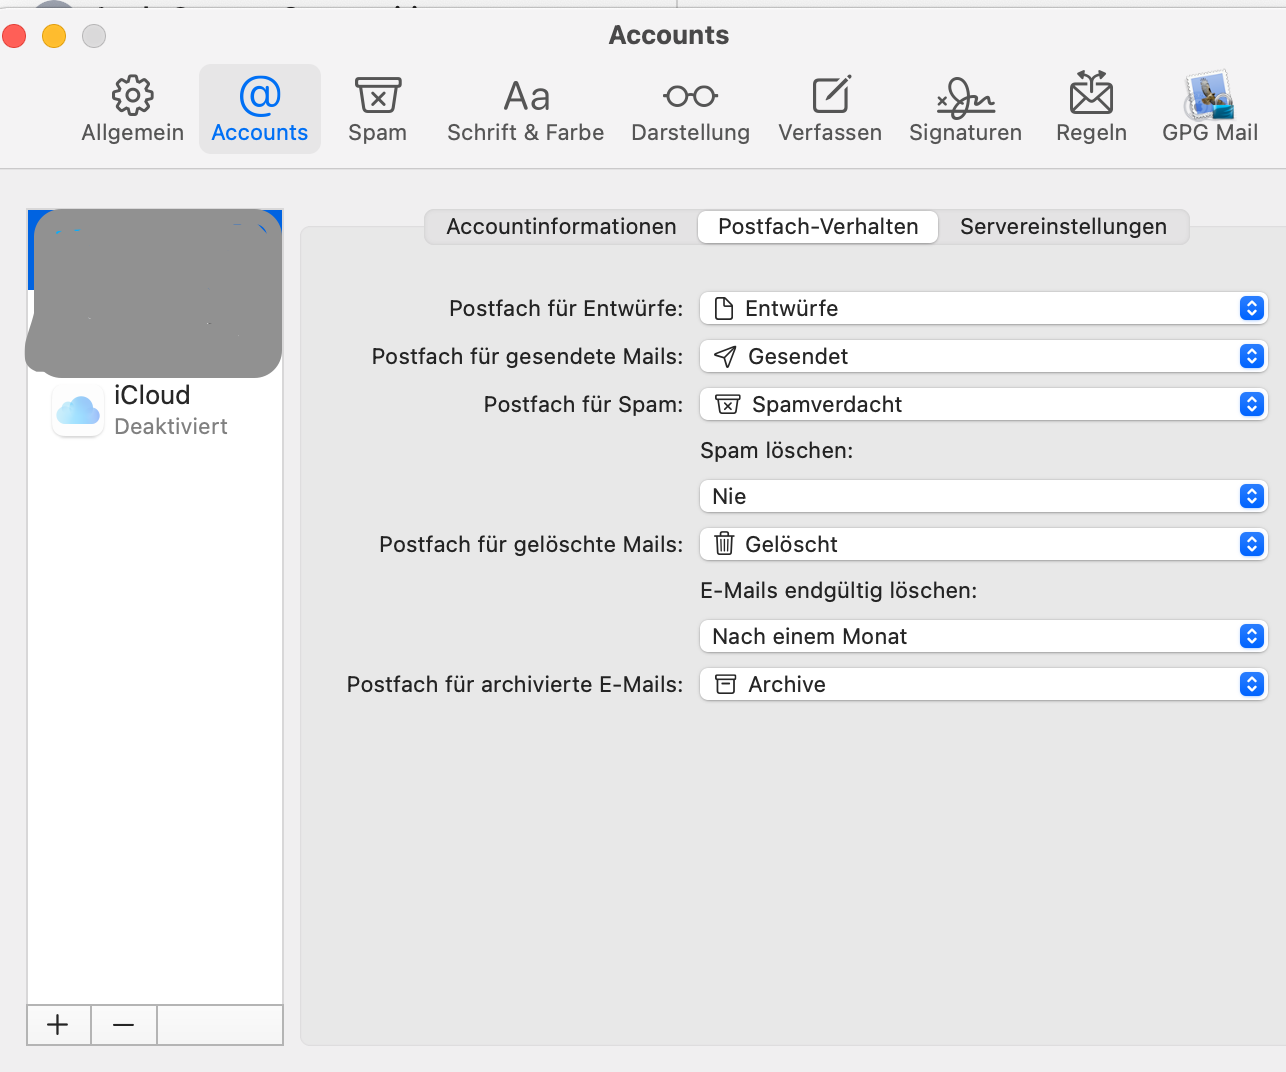Viewport: 1286px width, 1072px height.
Task: Click the 'Postfach für gesendete Mails:' label
Action: [x=527, y=356]
